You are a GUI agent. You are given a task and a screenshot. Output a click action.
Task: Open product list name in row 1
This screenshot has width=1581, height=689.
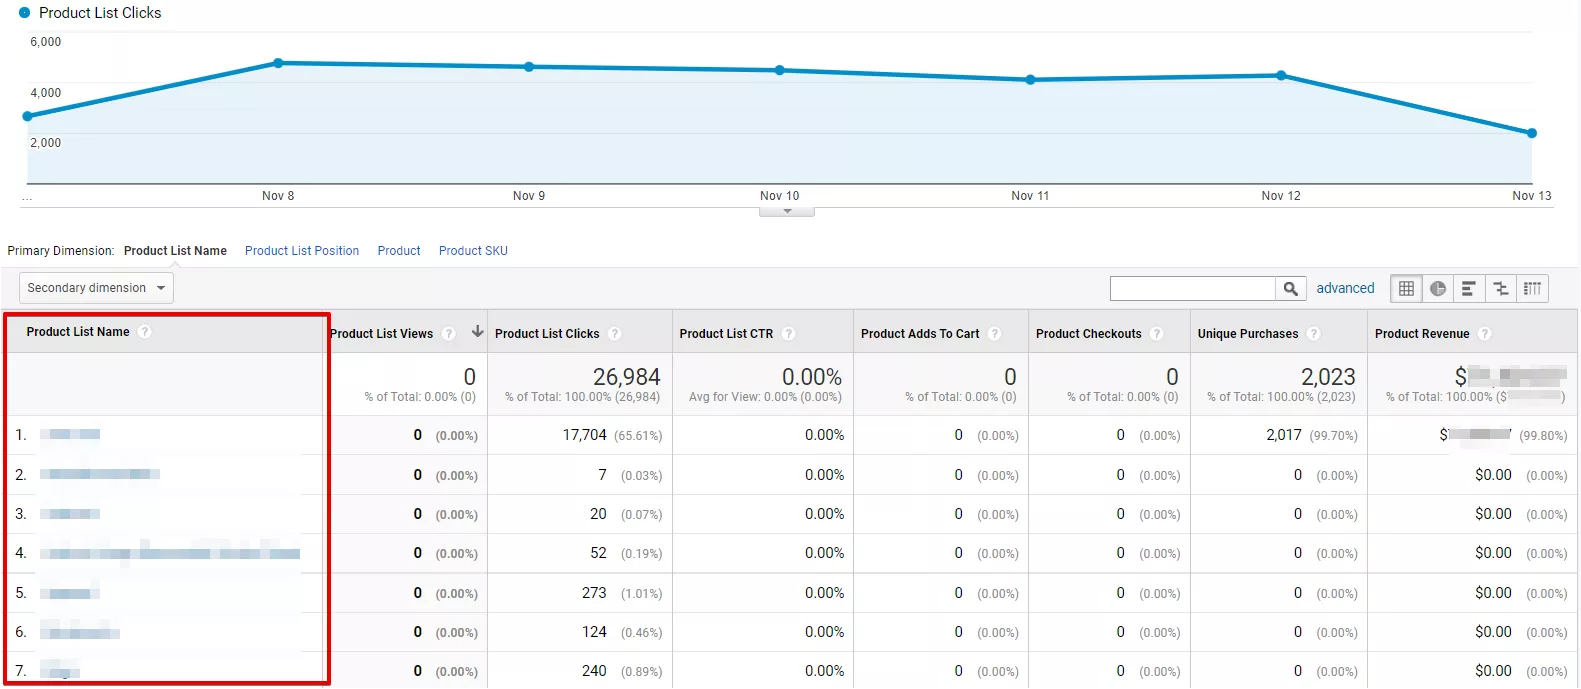tap(70, 434)
